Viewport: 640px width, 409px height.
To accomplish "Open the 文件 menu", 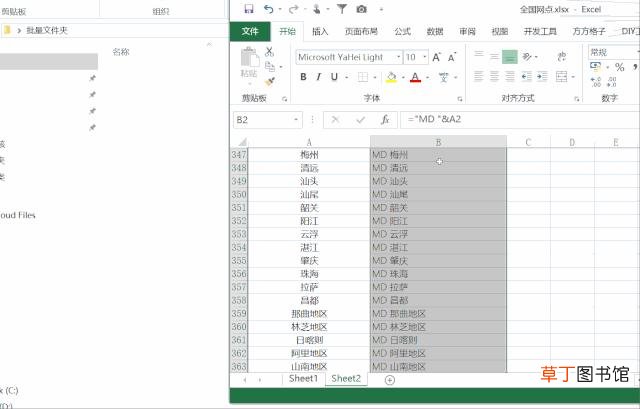I will click(x=250, y=31).
